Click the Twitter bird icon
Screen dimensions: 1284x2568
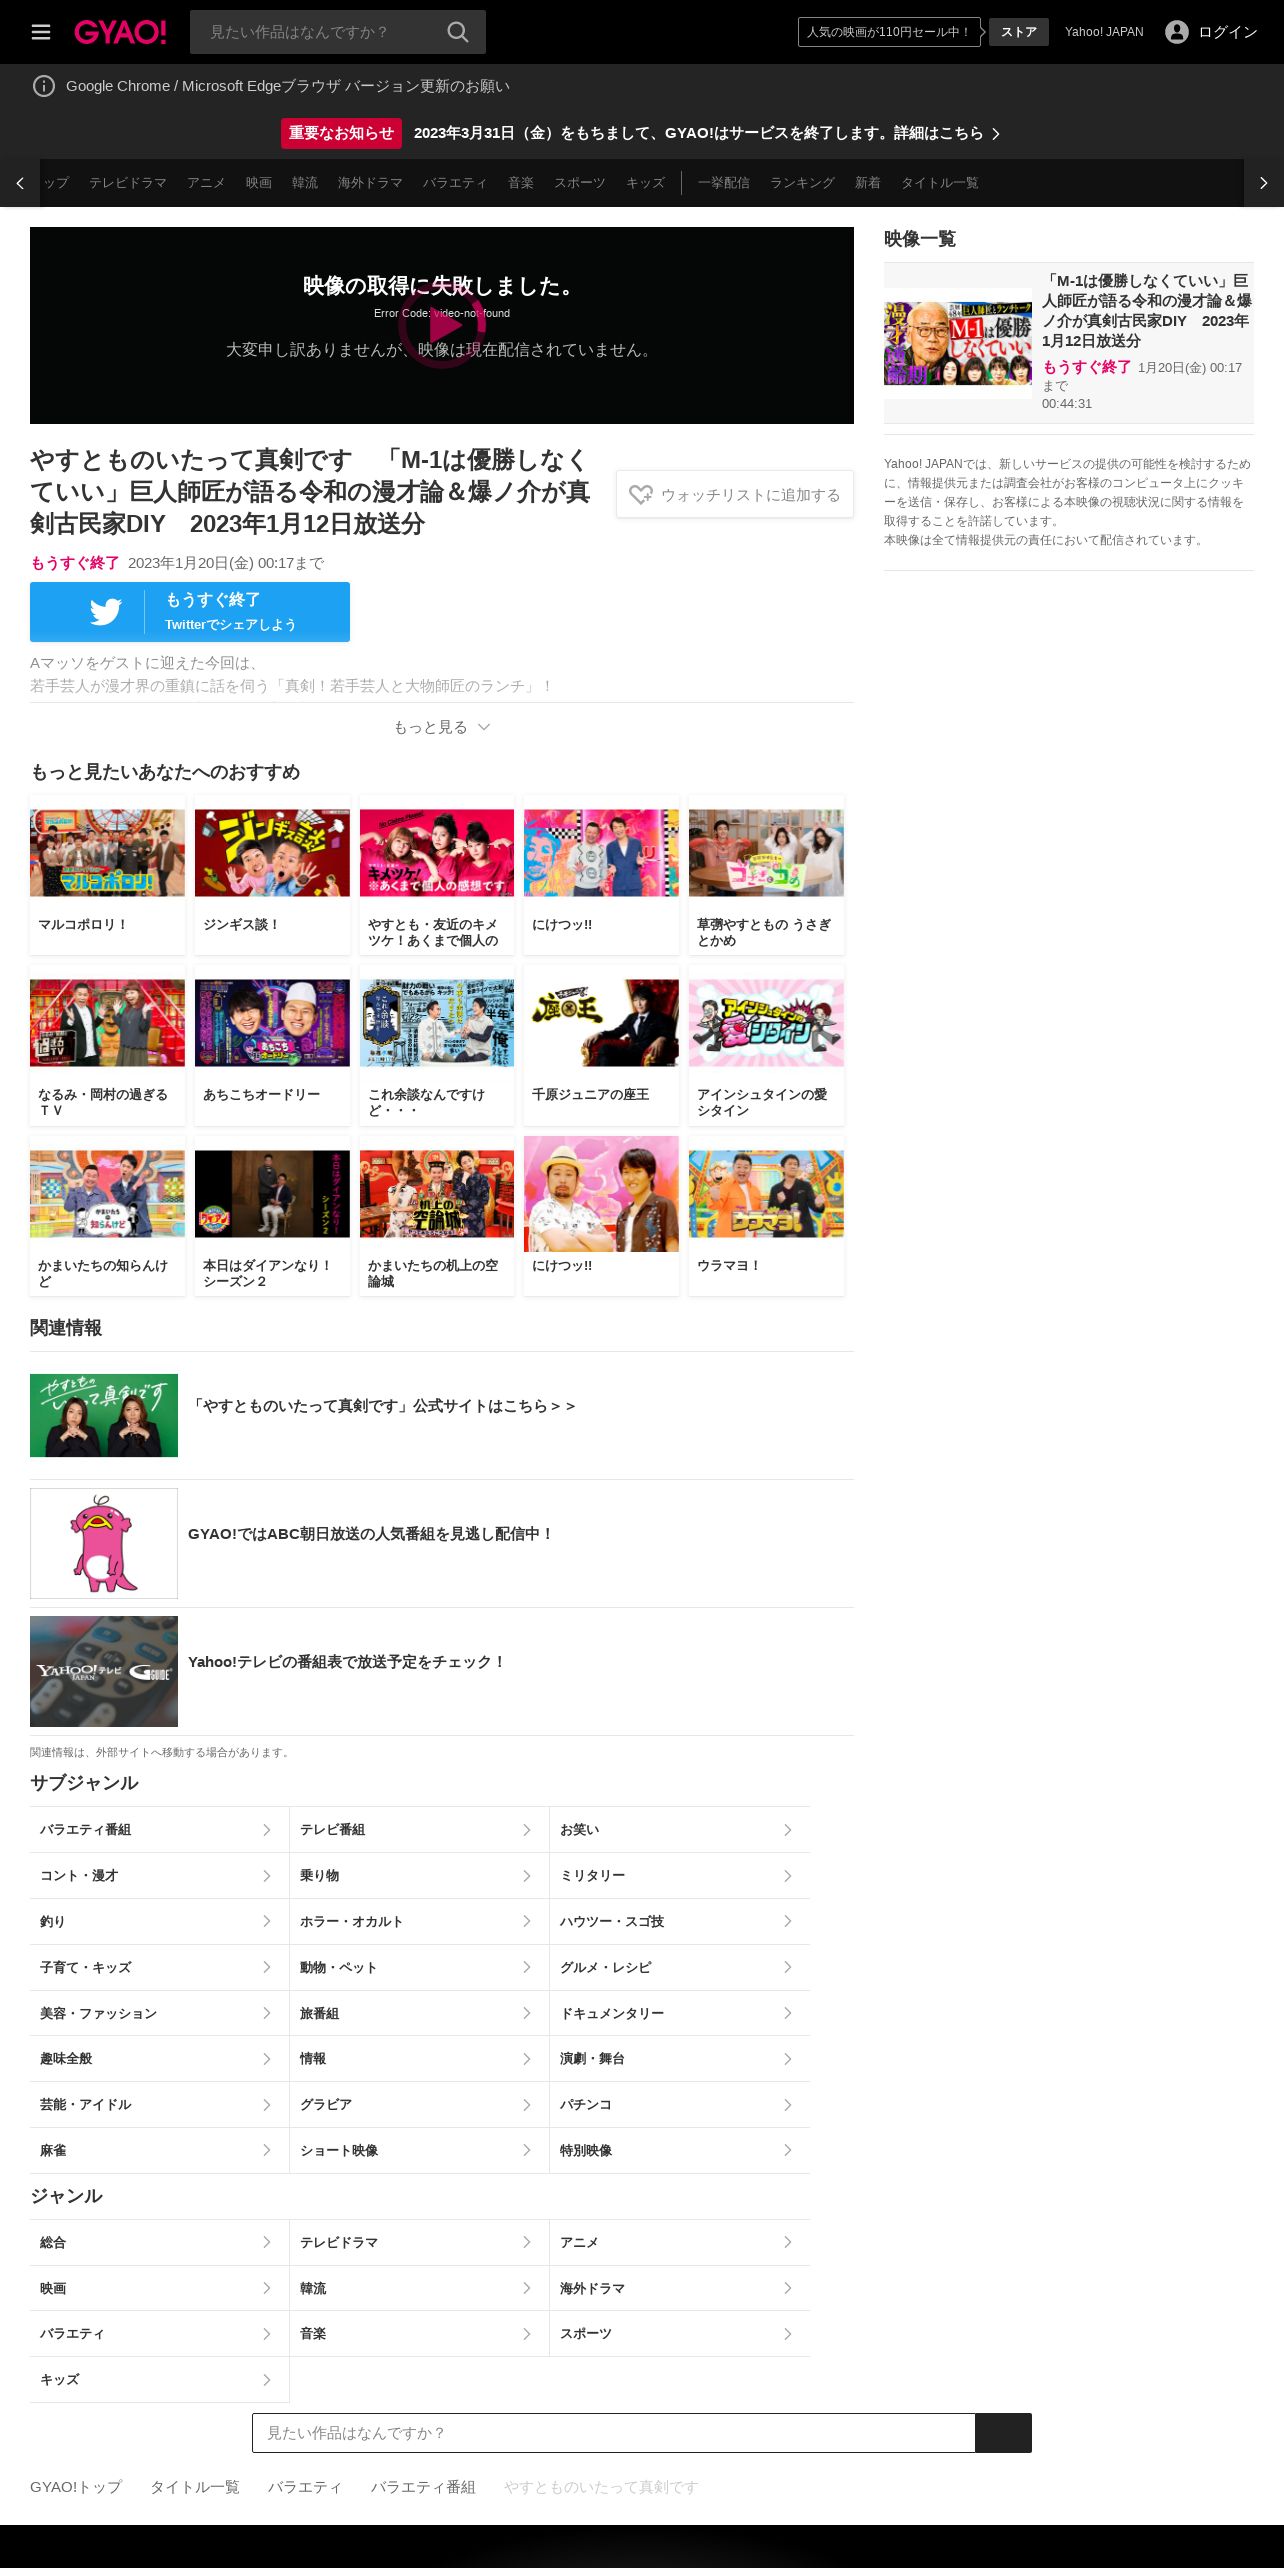(106, 612)
